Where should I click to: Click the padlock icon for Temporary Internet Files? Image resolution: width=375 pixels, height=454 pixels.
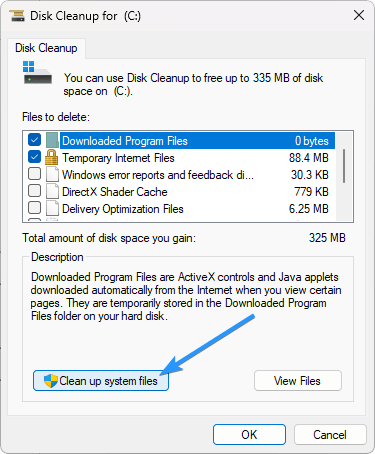click(x=51, y=157)
